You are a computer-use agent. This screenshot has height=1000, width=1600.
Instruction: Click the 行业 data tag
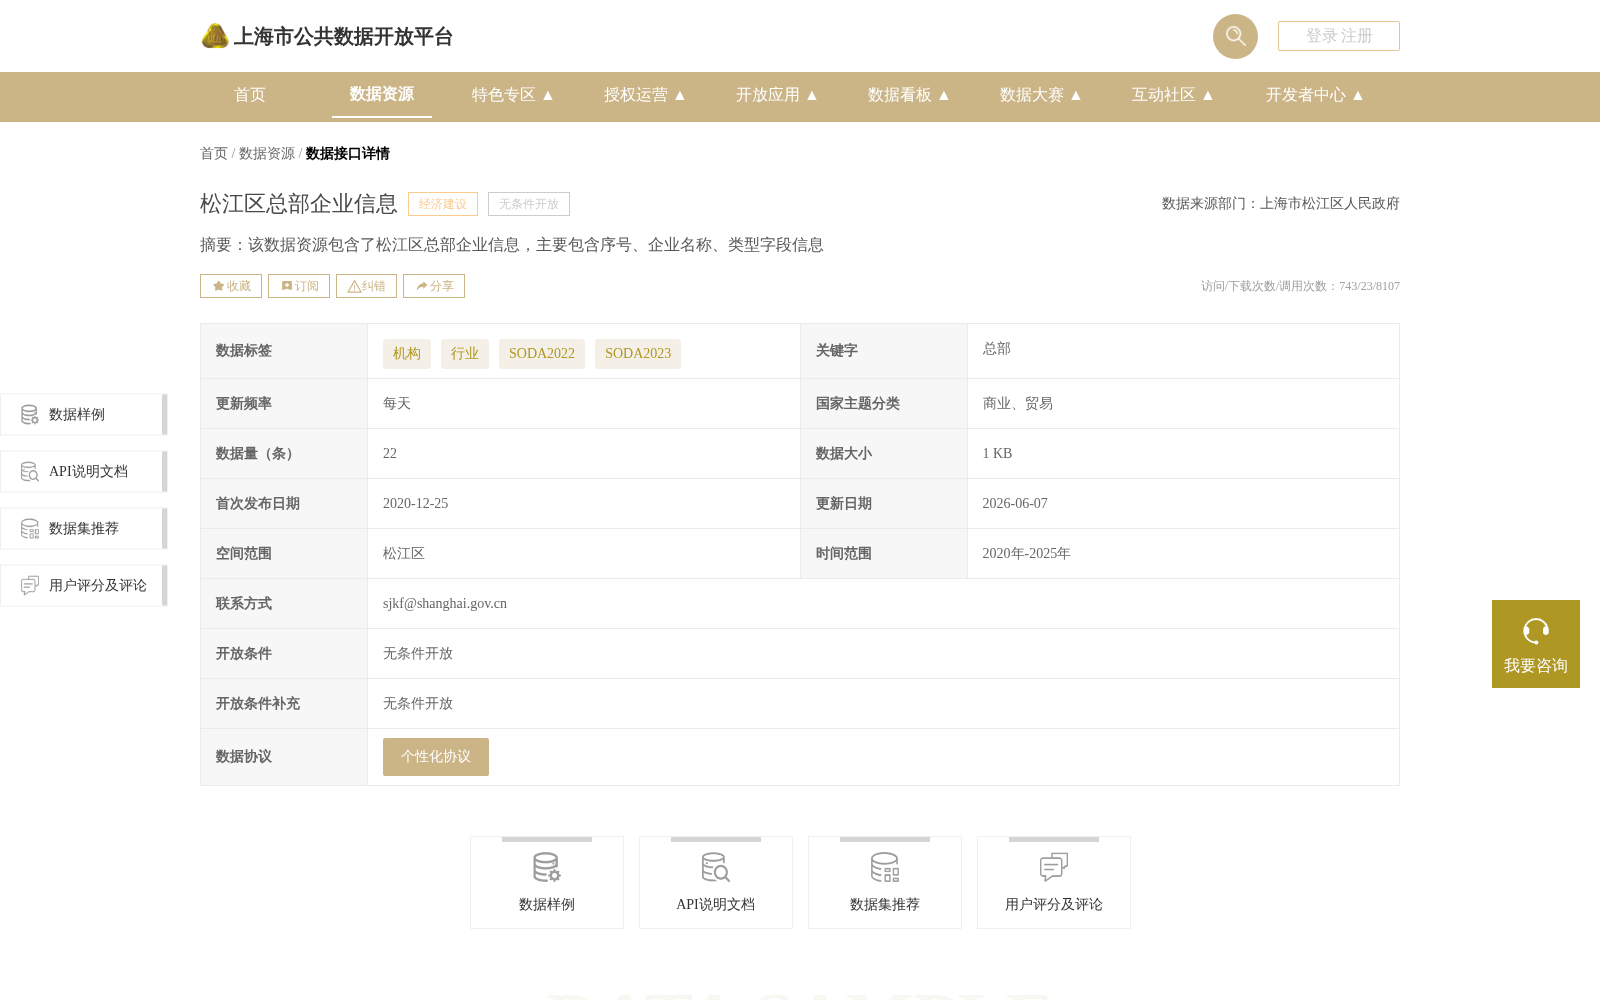465,354
